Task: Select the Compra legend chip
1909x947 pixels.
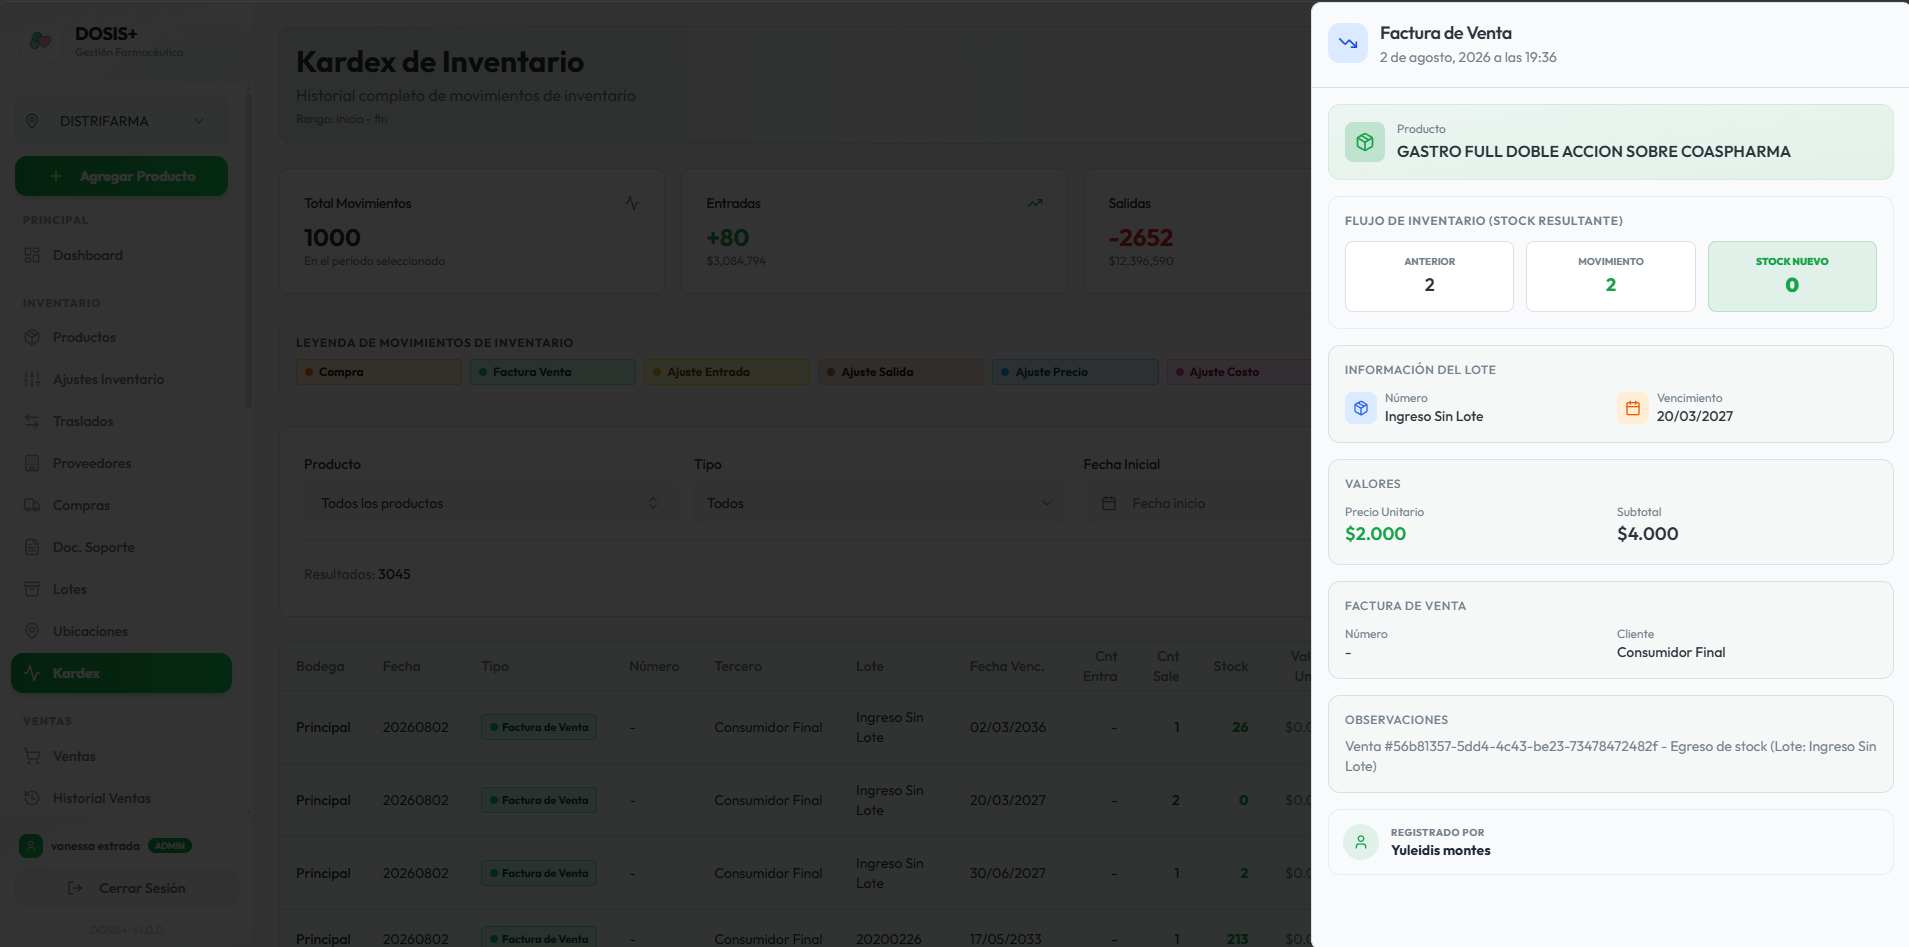Action: click(379, 372)
